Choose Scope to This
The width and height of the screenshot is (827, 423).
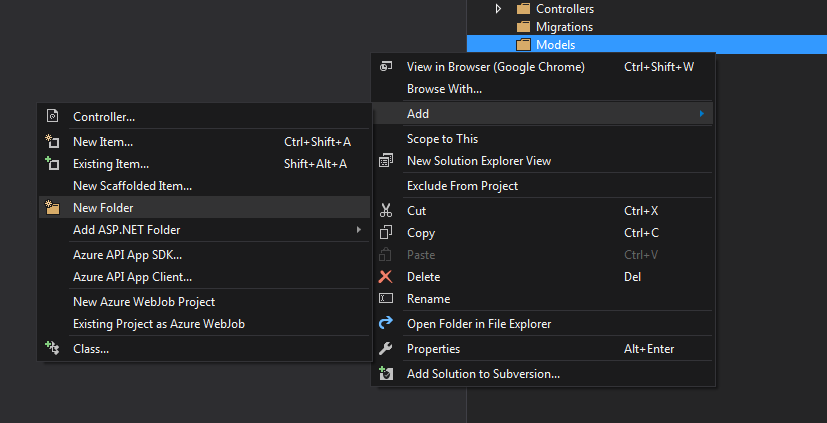point(442,139)
